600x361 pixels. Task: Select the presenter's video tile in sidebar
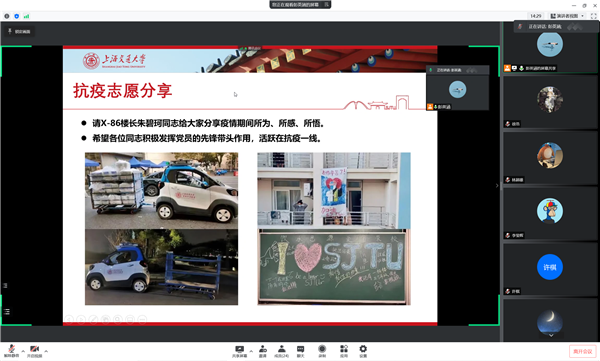click(x=550, y=47)
